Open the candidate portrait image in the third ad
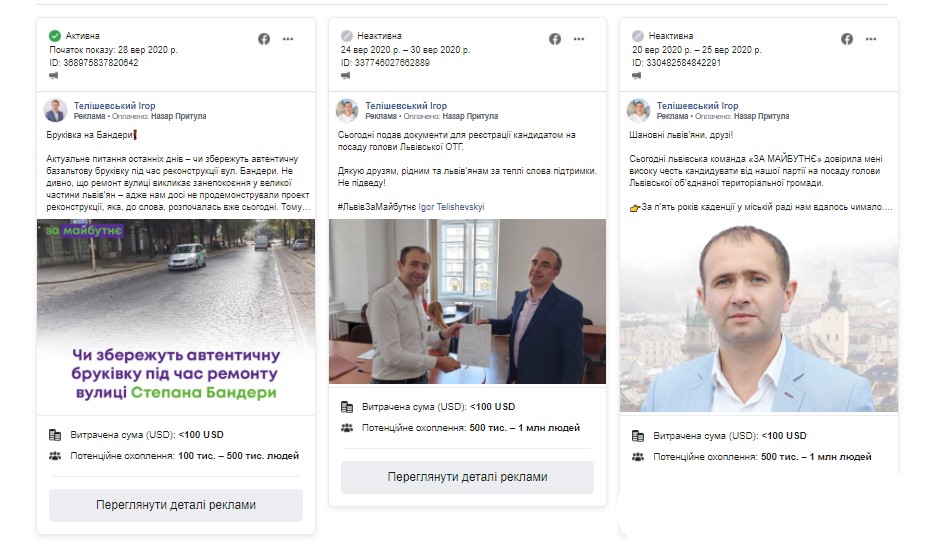928x541 pixels. [759, 315]
